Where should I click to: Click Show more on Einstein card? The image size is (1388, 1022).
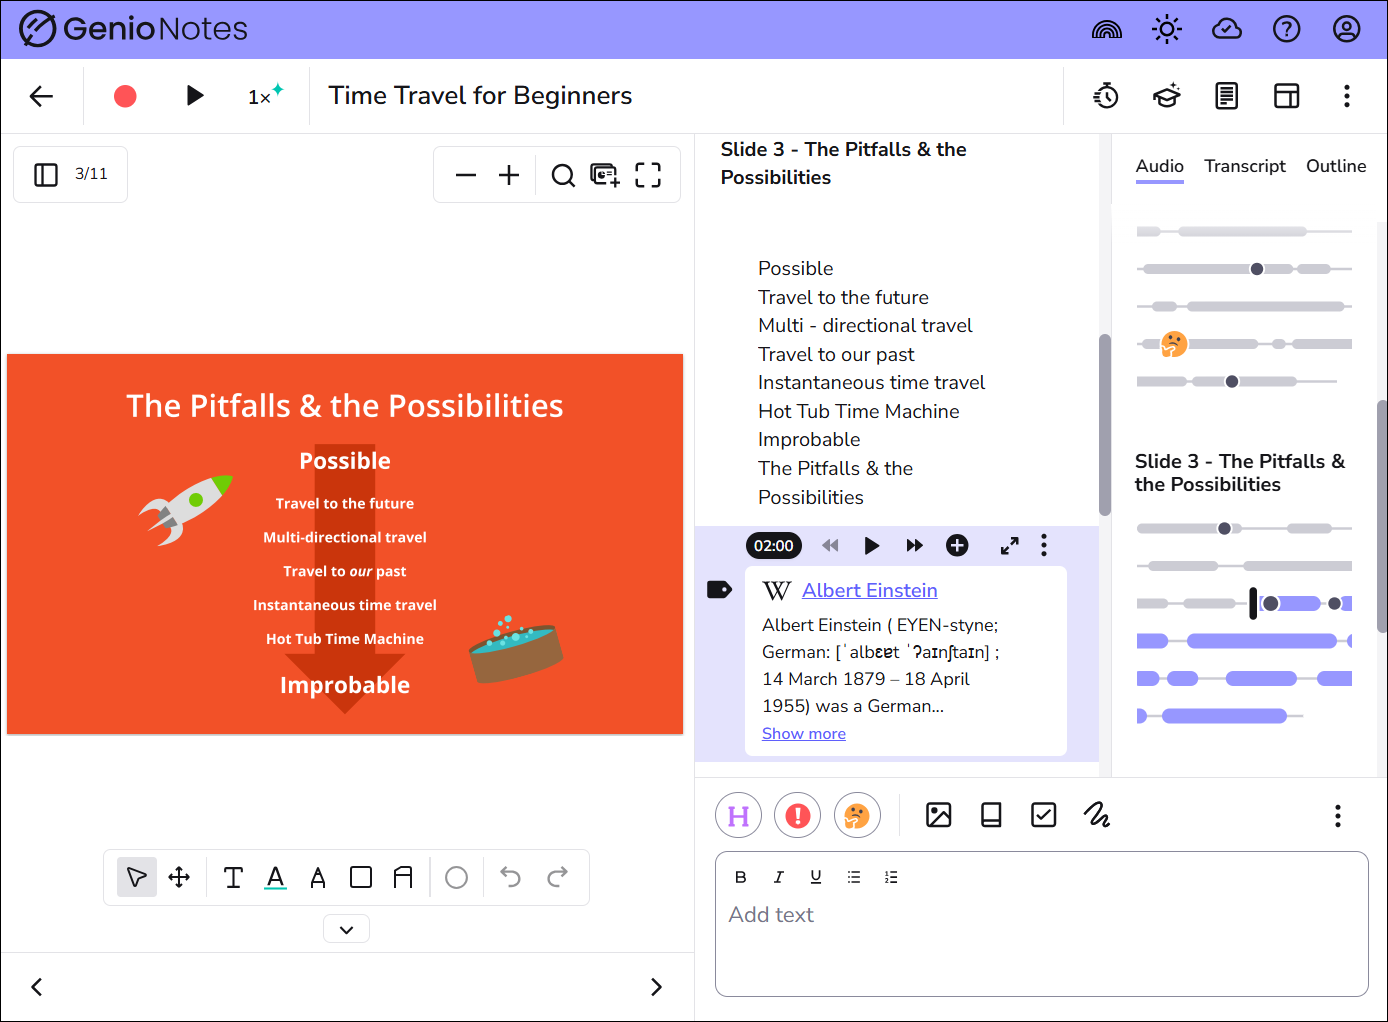click(x=803, y=734)
